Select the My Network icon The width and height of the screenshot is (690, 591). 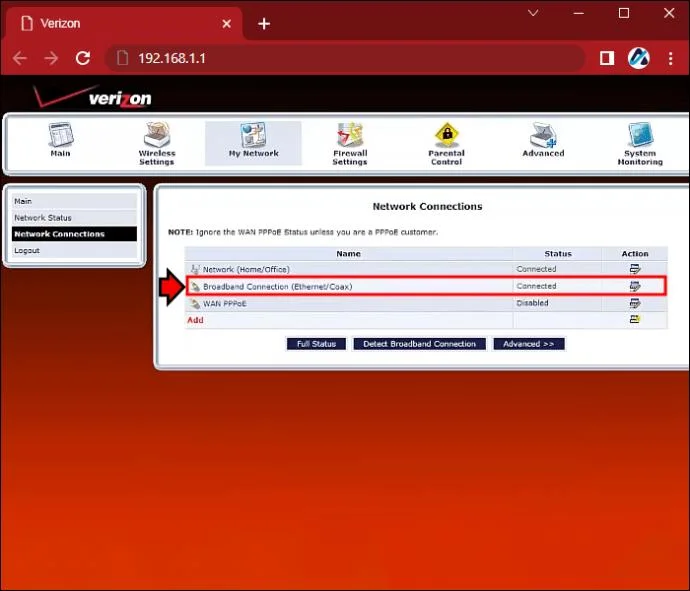(x=253, y=136)
